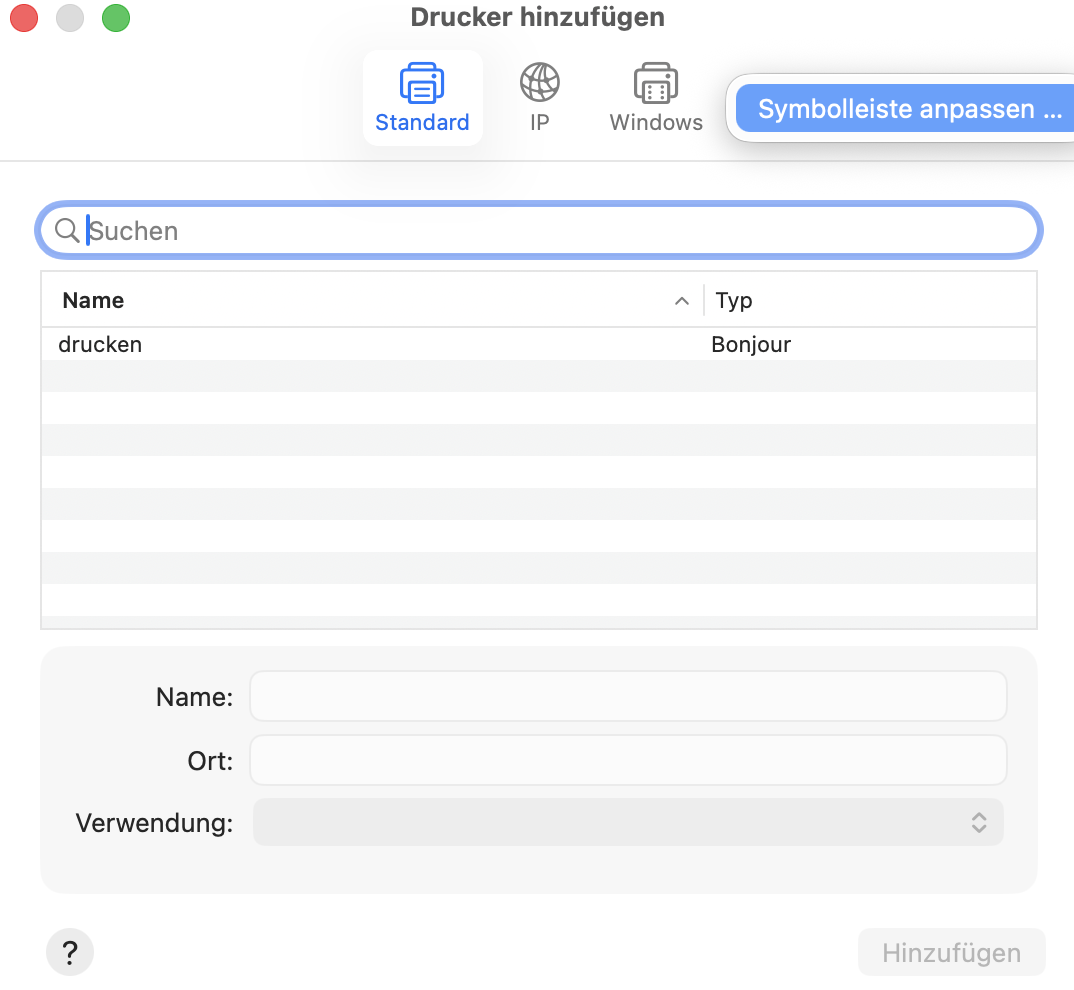The width and height of the screenshot is (1074, 990).
Task: Switch to the IP globe icon
Action: pos(539,83)
